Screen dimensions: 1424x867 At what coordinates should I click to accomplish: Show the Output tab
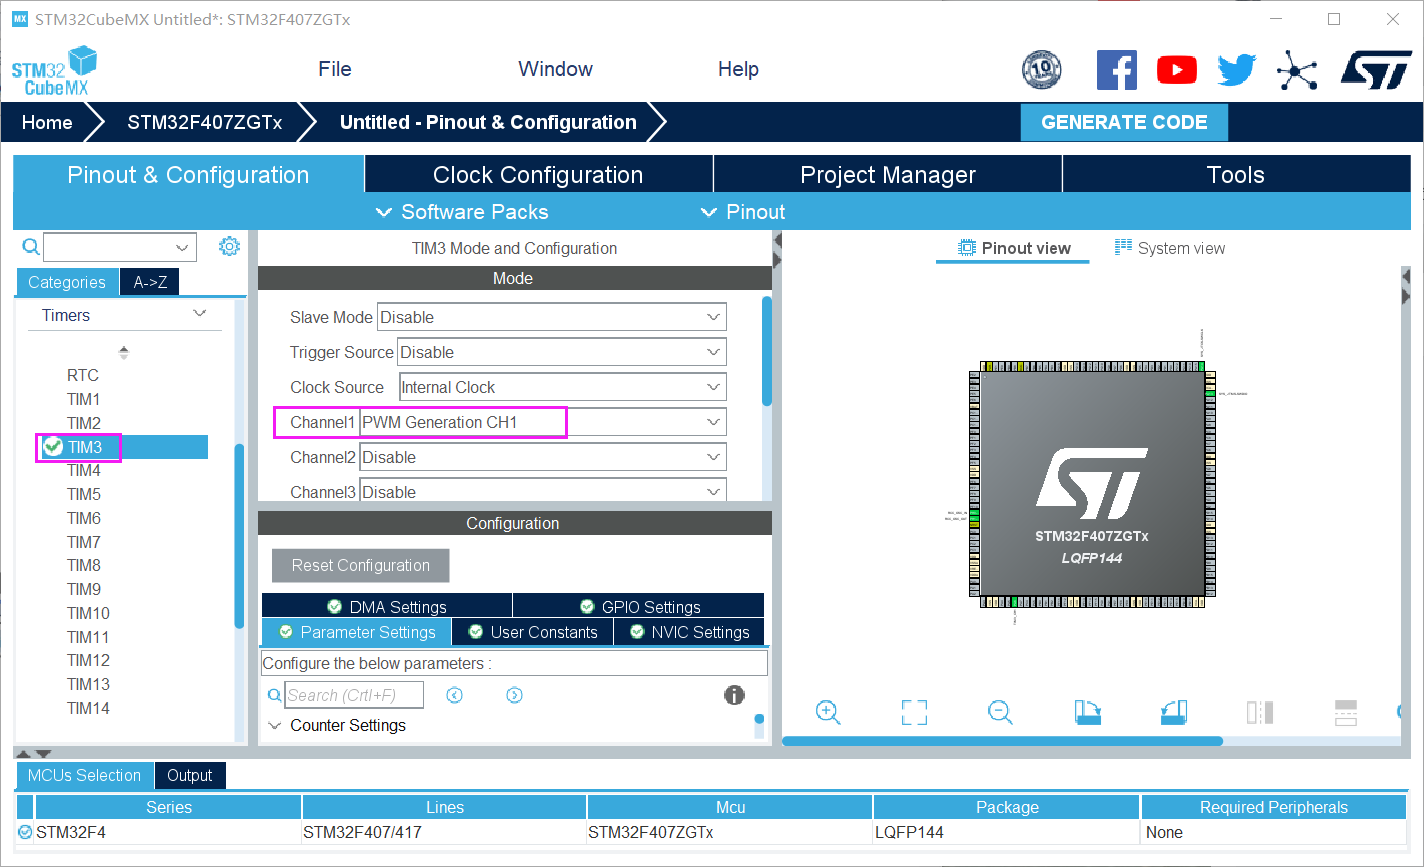(x=190, y=775)
